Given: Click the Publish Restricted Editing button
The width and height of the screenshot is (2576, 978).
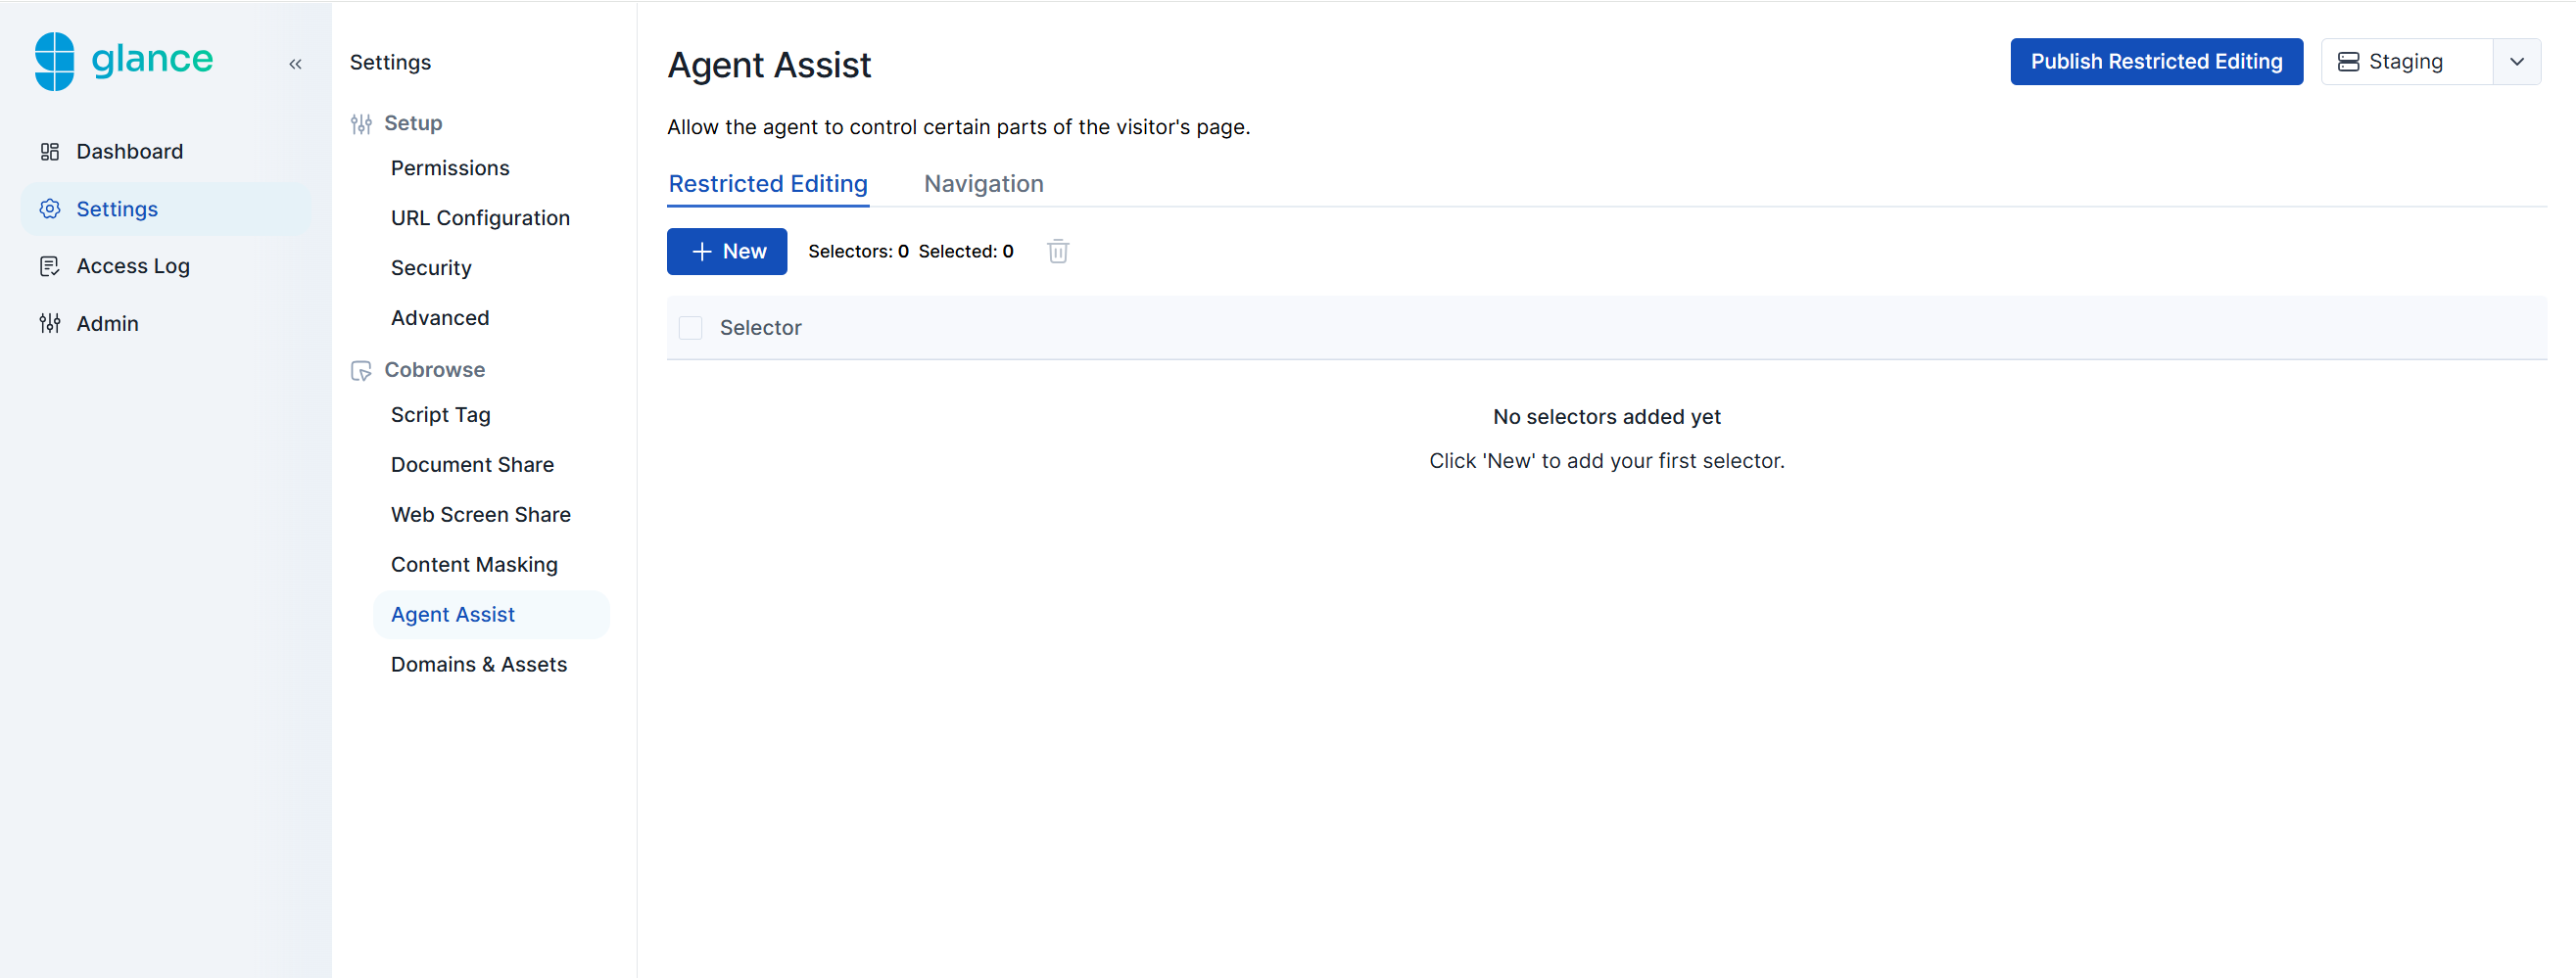Looking at the screenshot, I should (x=2156, y=61).
